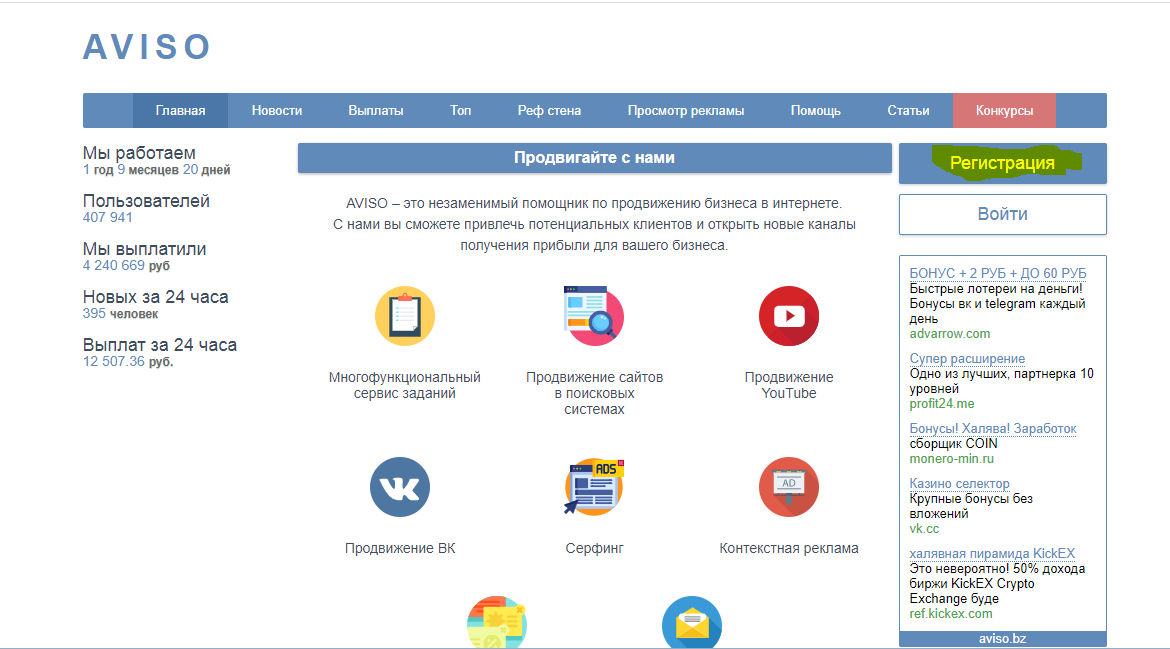Viewport: 1170px width, 649px height.
Task: Open the халявная пирамида KickEX link
Action: coord(992,554)
